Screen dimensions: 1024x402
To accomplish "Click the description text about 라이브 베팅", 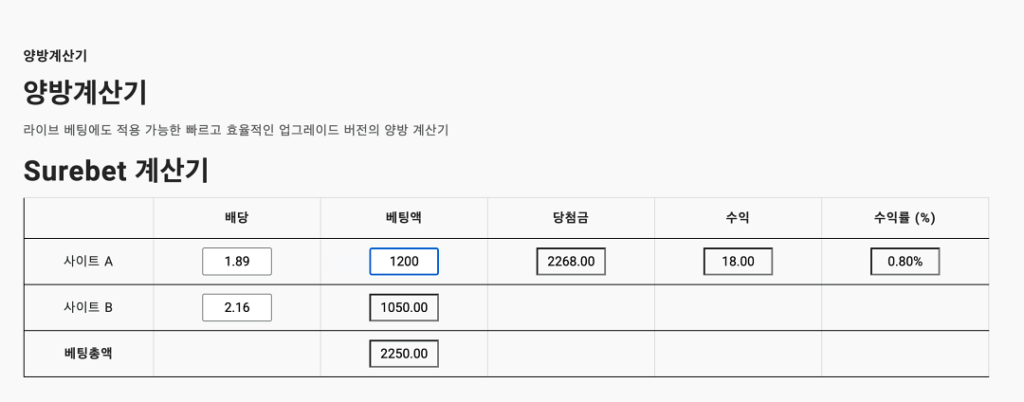I will point(235,130).
